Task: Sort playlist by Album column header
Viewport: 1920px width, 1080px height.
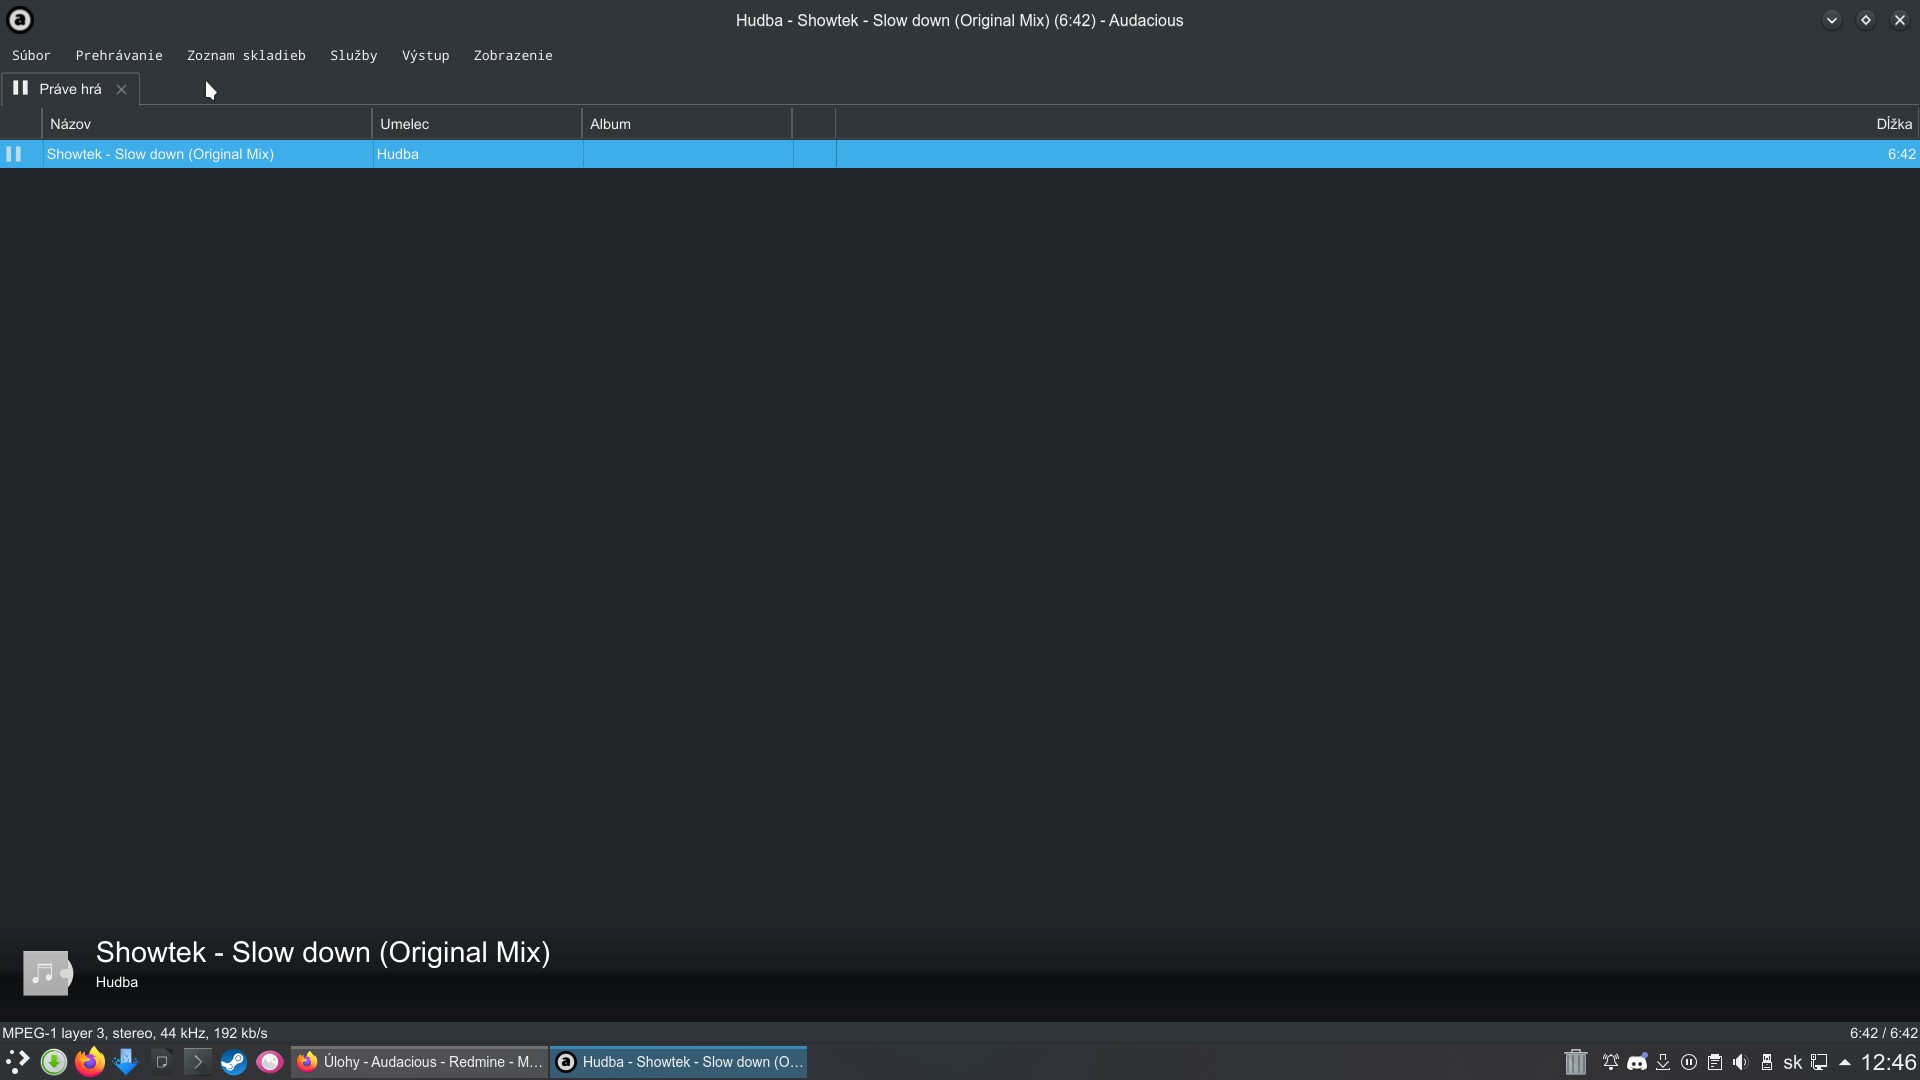Action: [687, 124]
